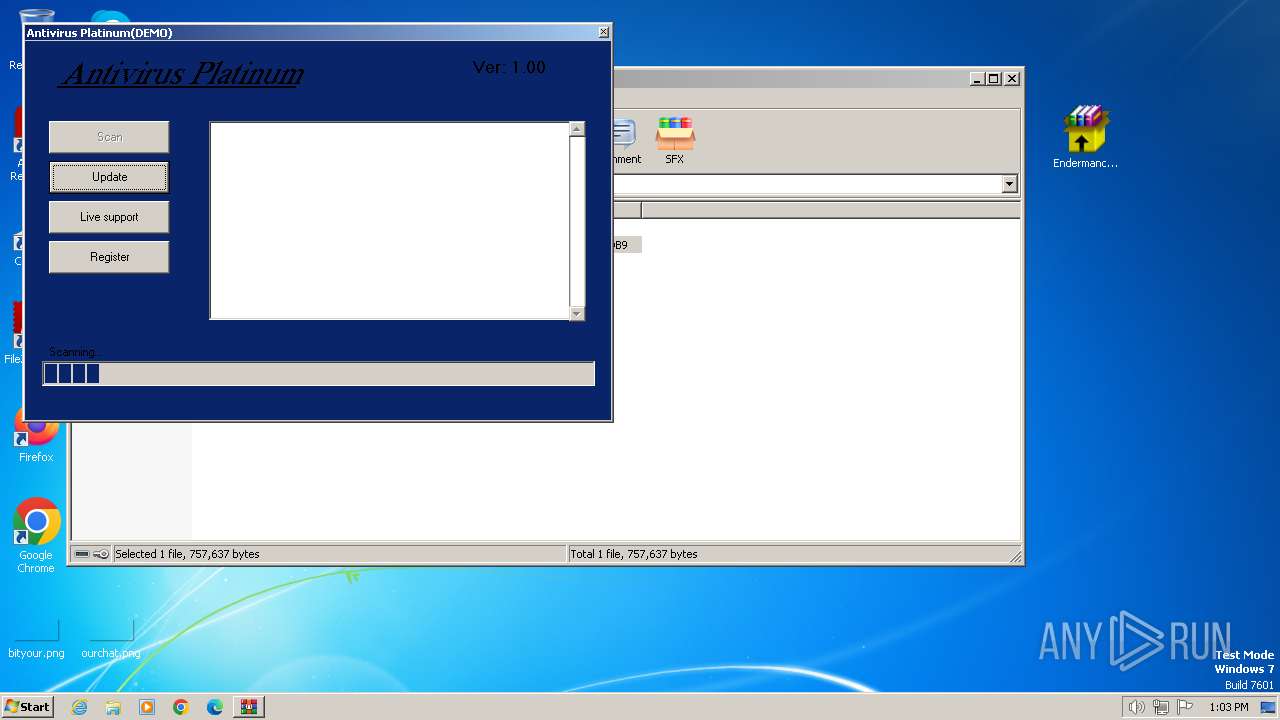Screen dimensions: 1280x720
Task: Launch Microsoft Edge from the taskbar
Action: (215, 707)
